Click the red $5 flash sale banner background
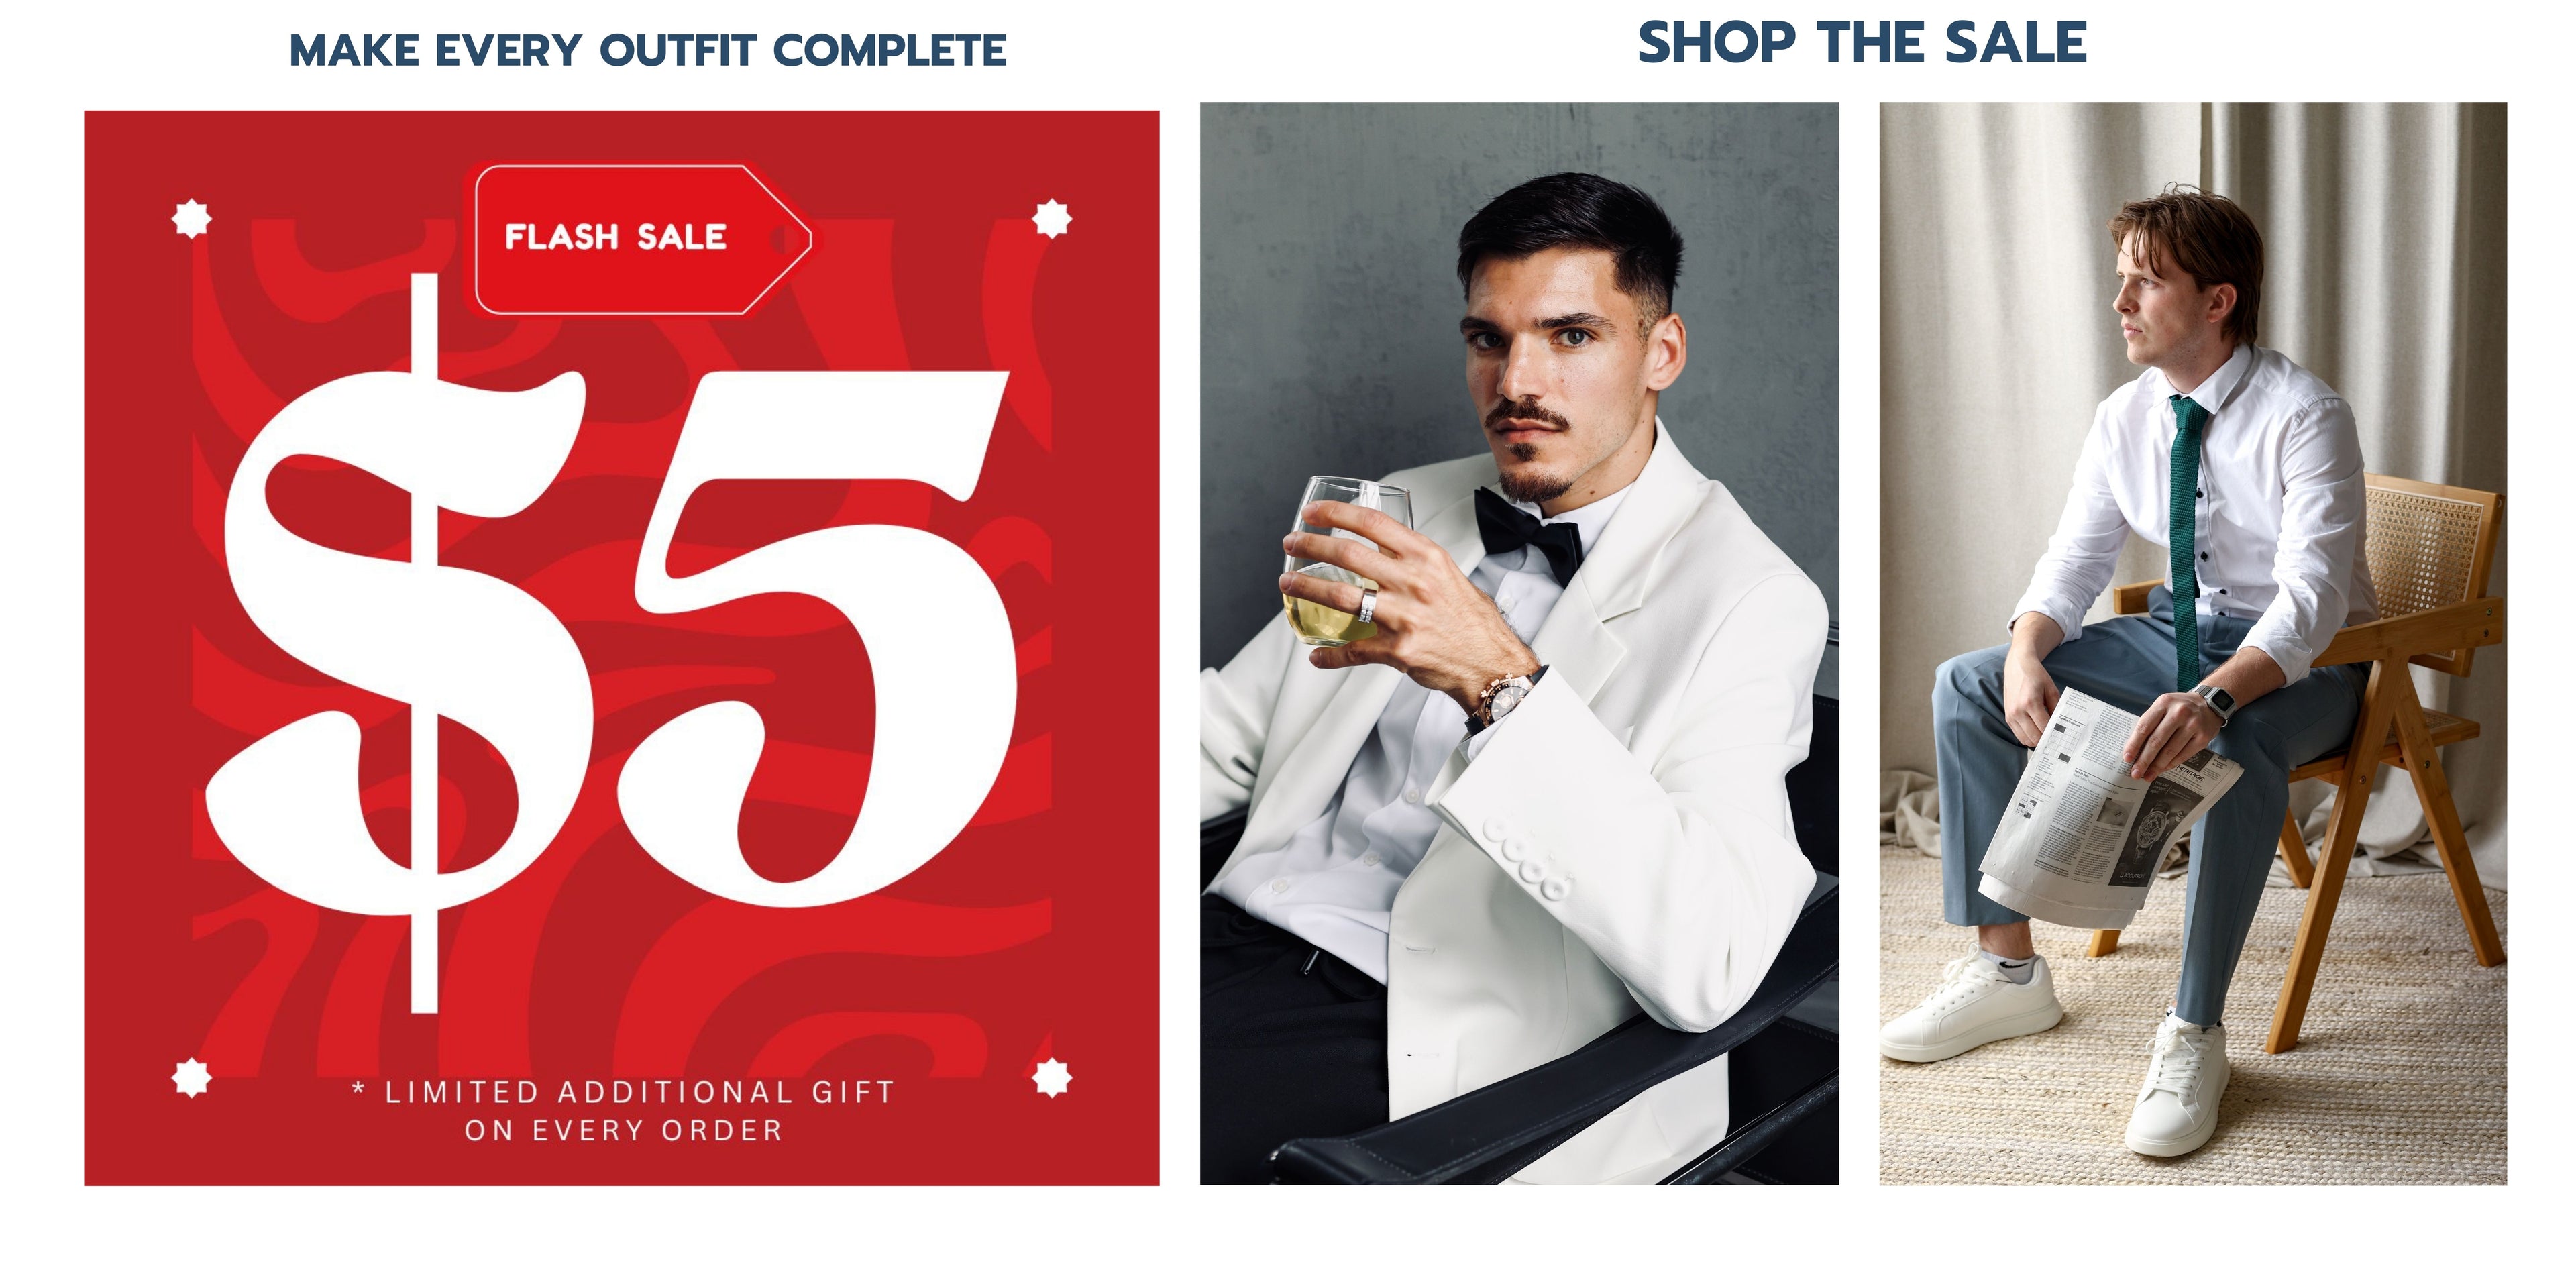Image resolution: width=2576 pixels, height=1288 pixels. 622,648
